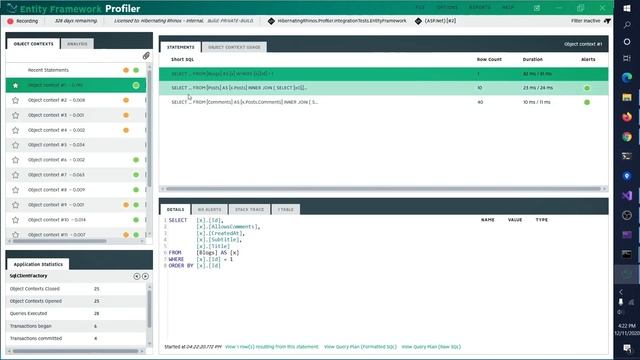The image size is (640, 360).
Task: Star Object context #6
Action: tap(16, 160)
